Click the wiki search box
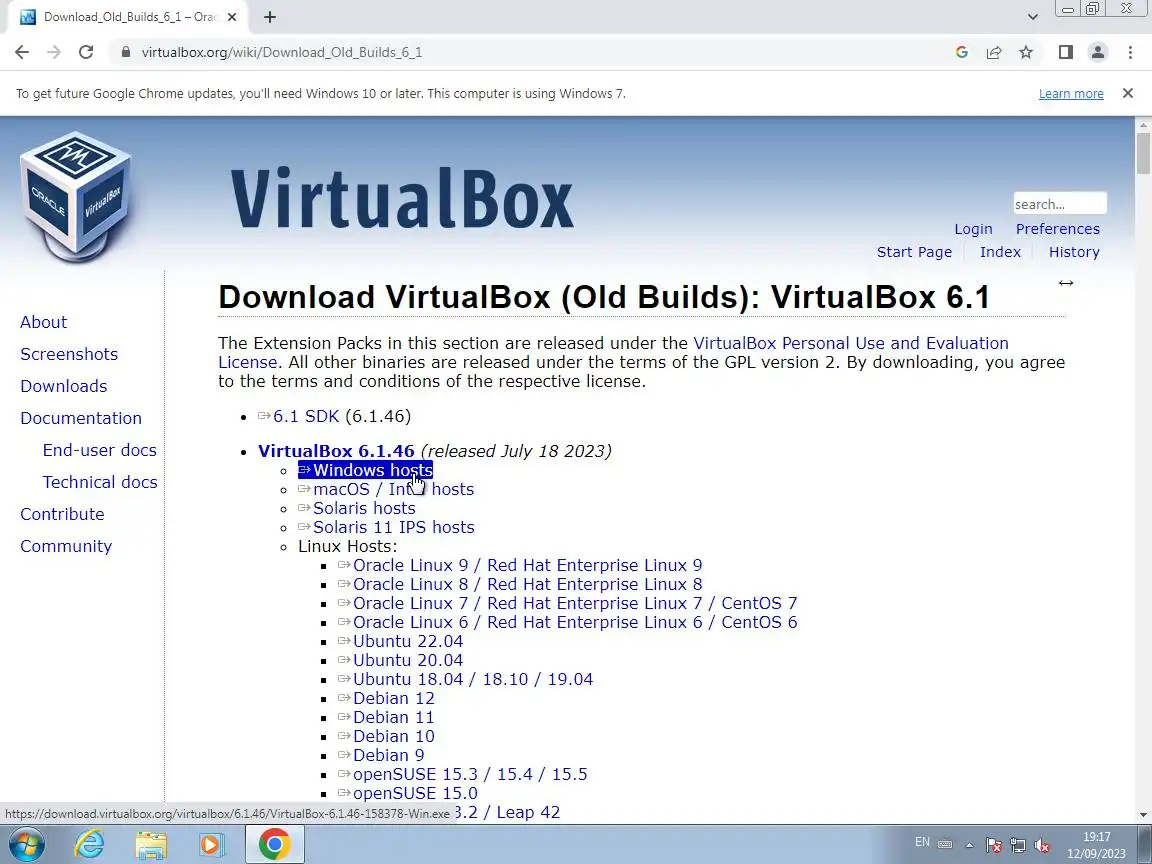 1059,204
